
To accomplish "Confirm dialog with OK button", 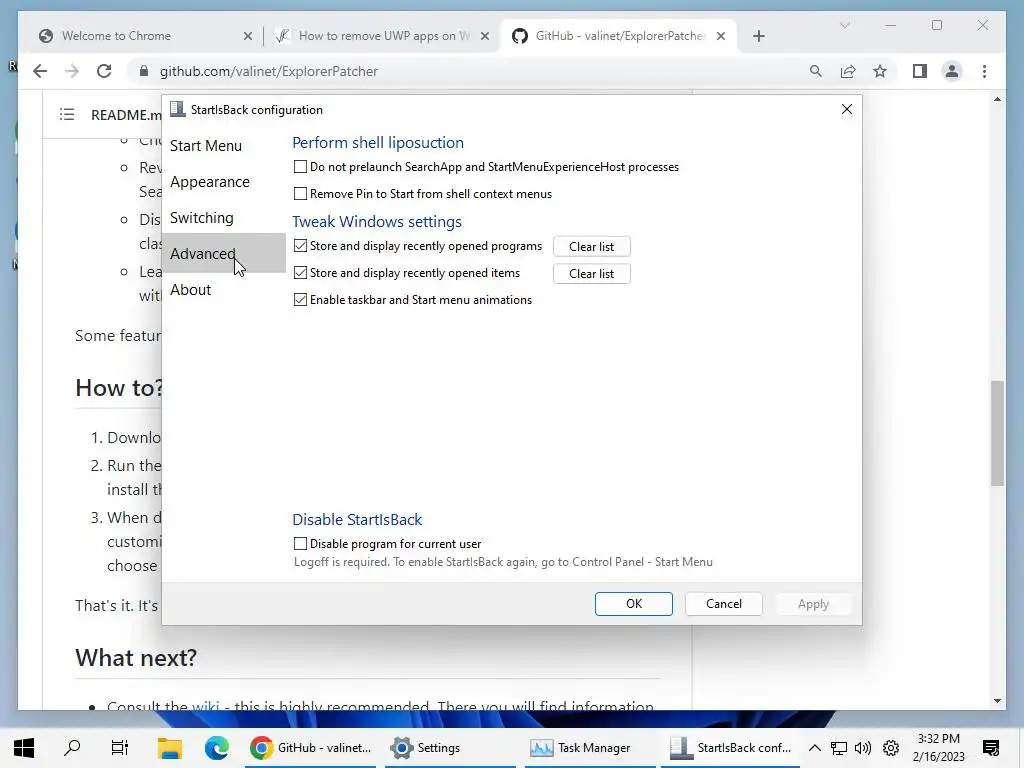I will (x=633, y=604).
